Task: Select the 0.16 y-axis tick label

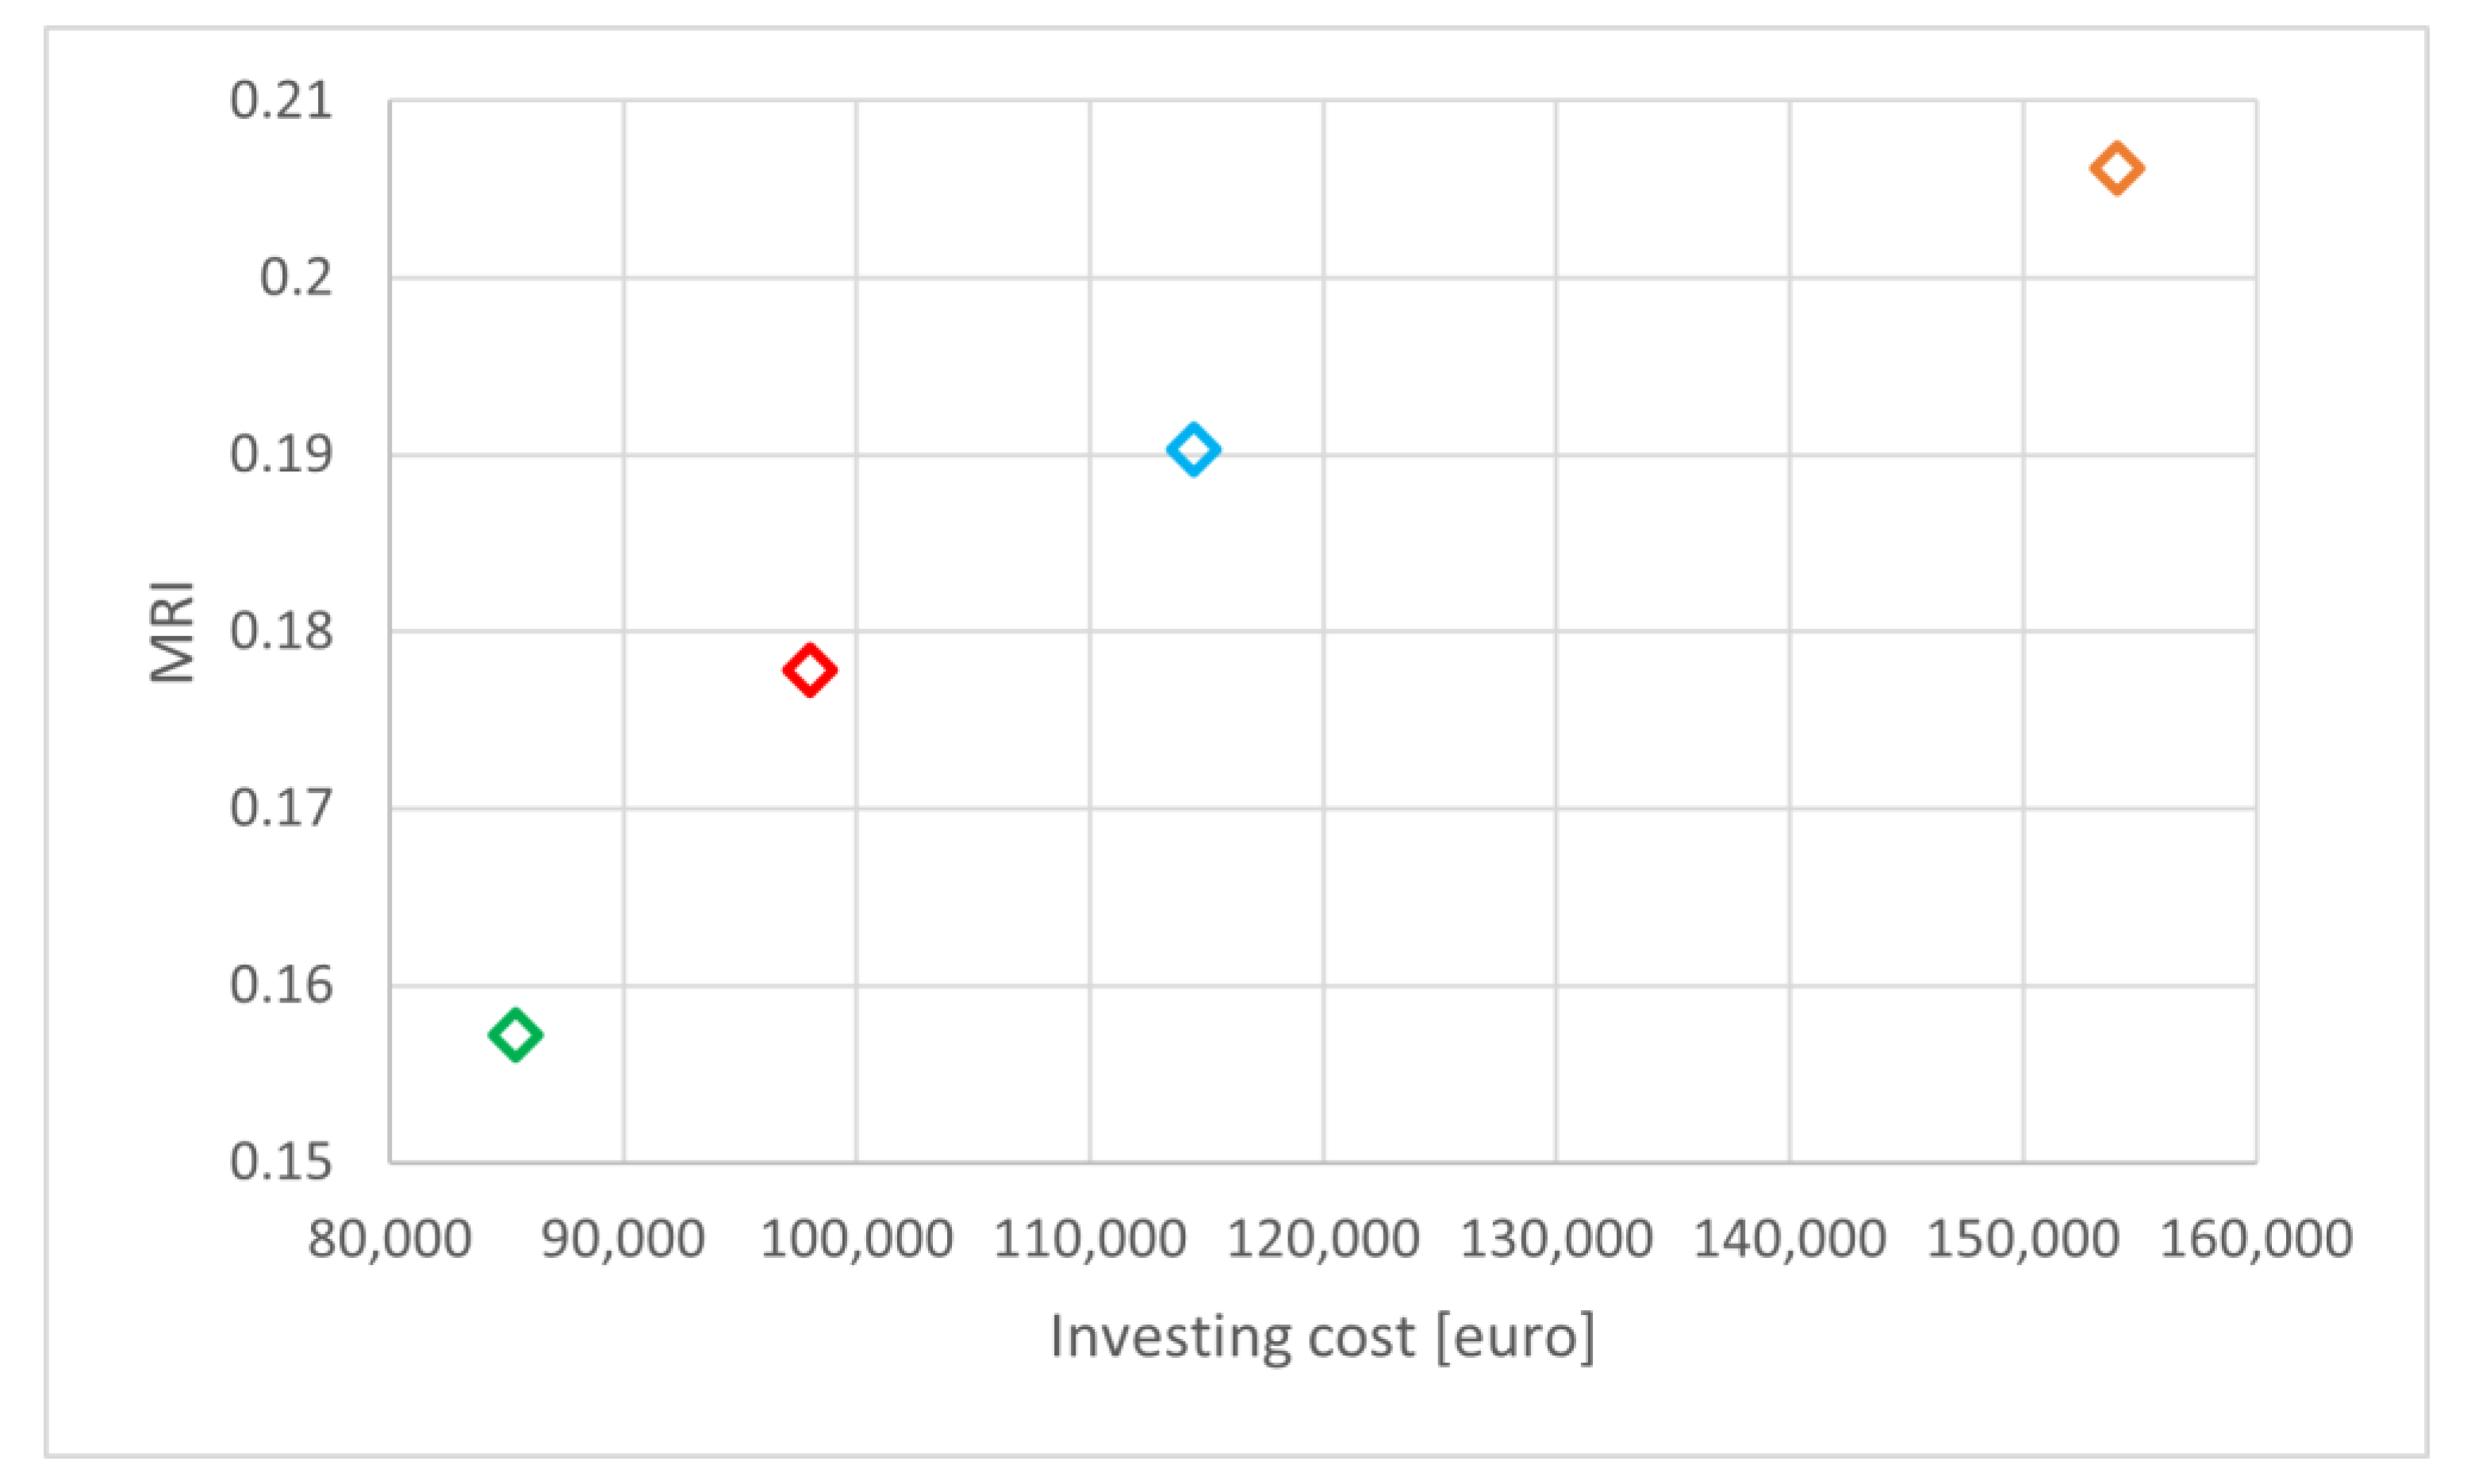Action: [280, 986]
